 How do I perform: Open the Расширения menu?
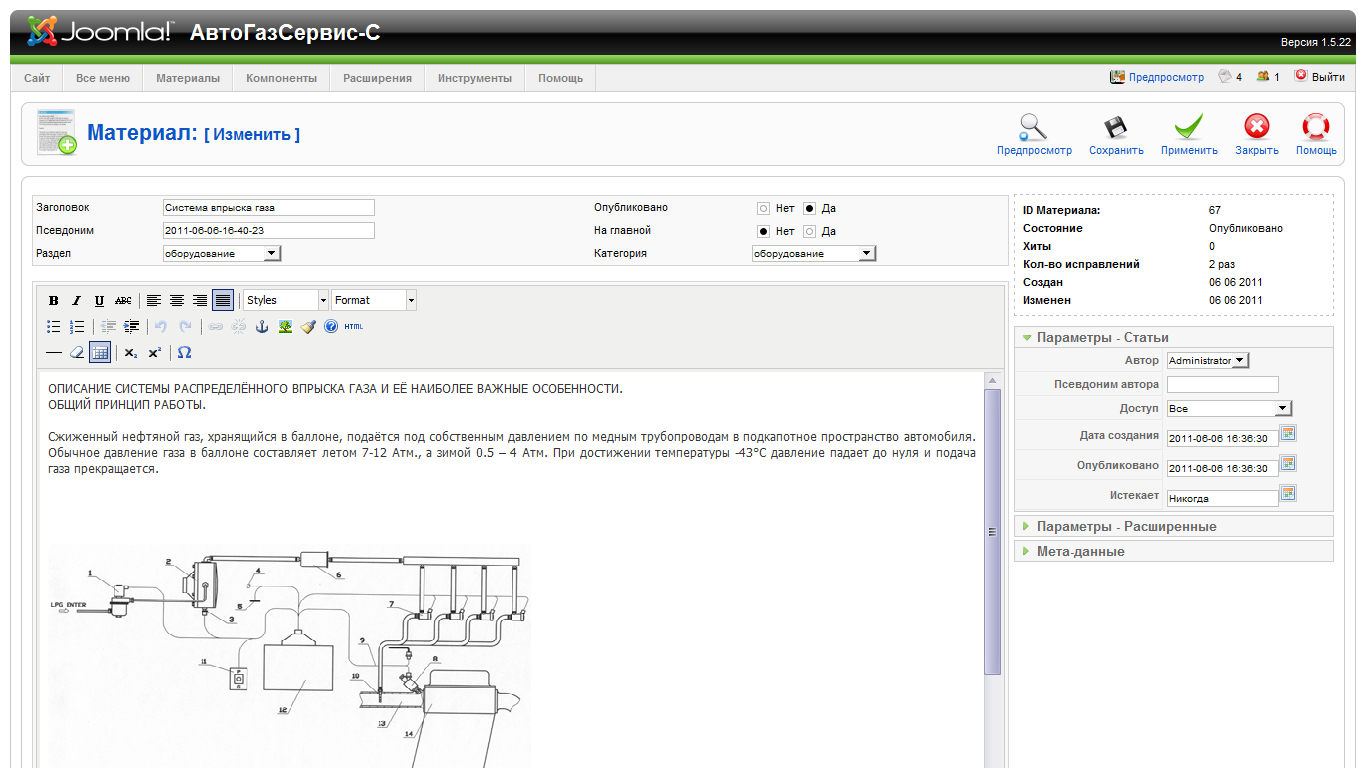point(377,78)
